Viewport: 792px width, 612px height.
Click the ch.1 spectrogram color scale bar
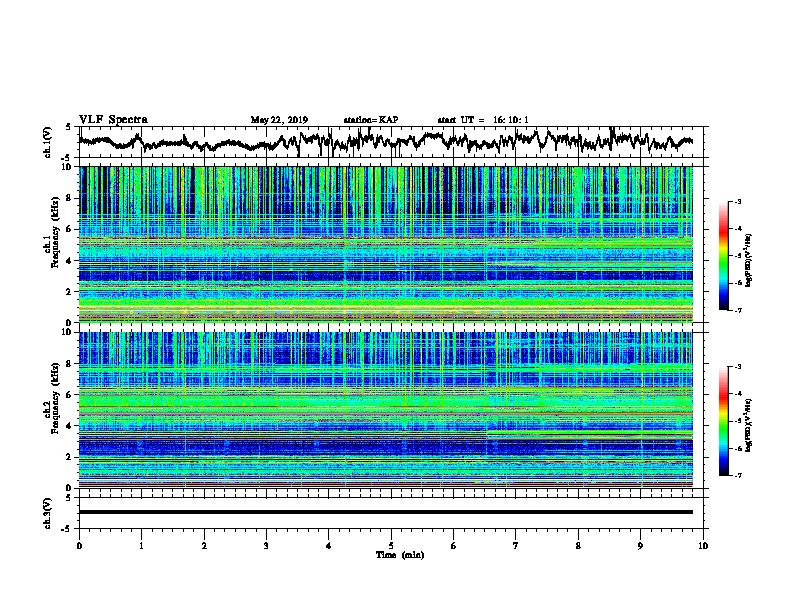pyautogui.click(x=723, y=256)
